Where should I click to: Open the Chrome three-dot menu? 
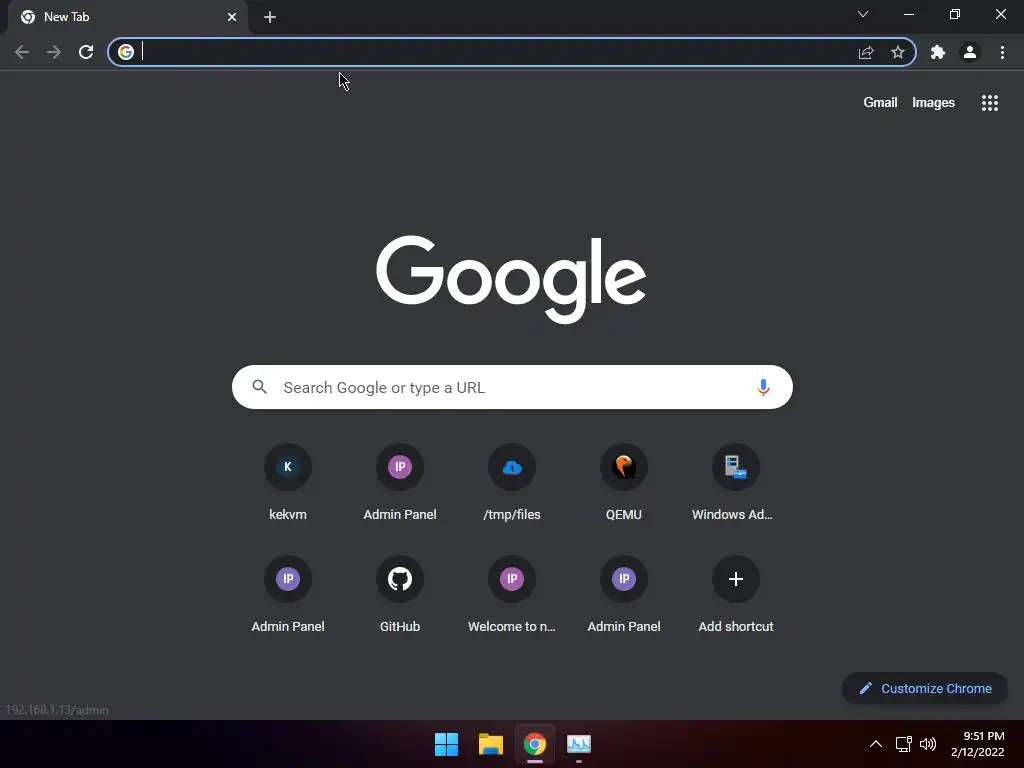click(1002, 52)
